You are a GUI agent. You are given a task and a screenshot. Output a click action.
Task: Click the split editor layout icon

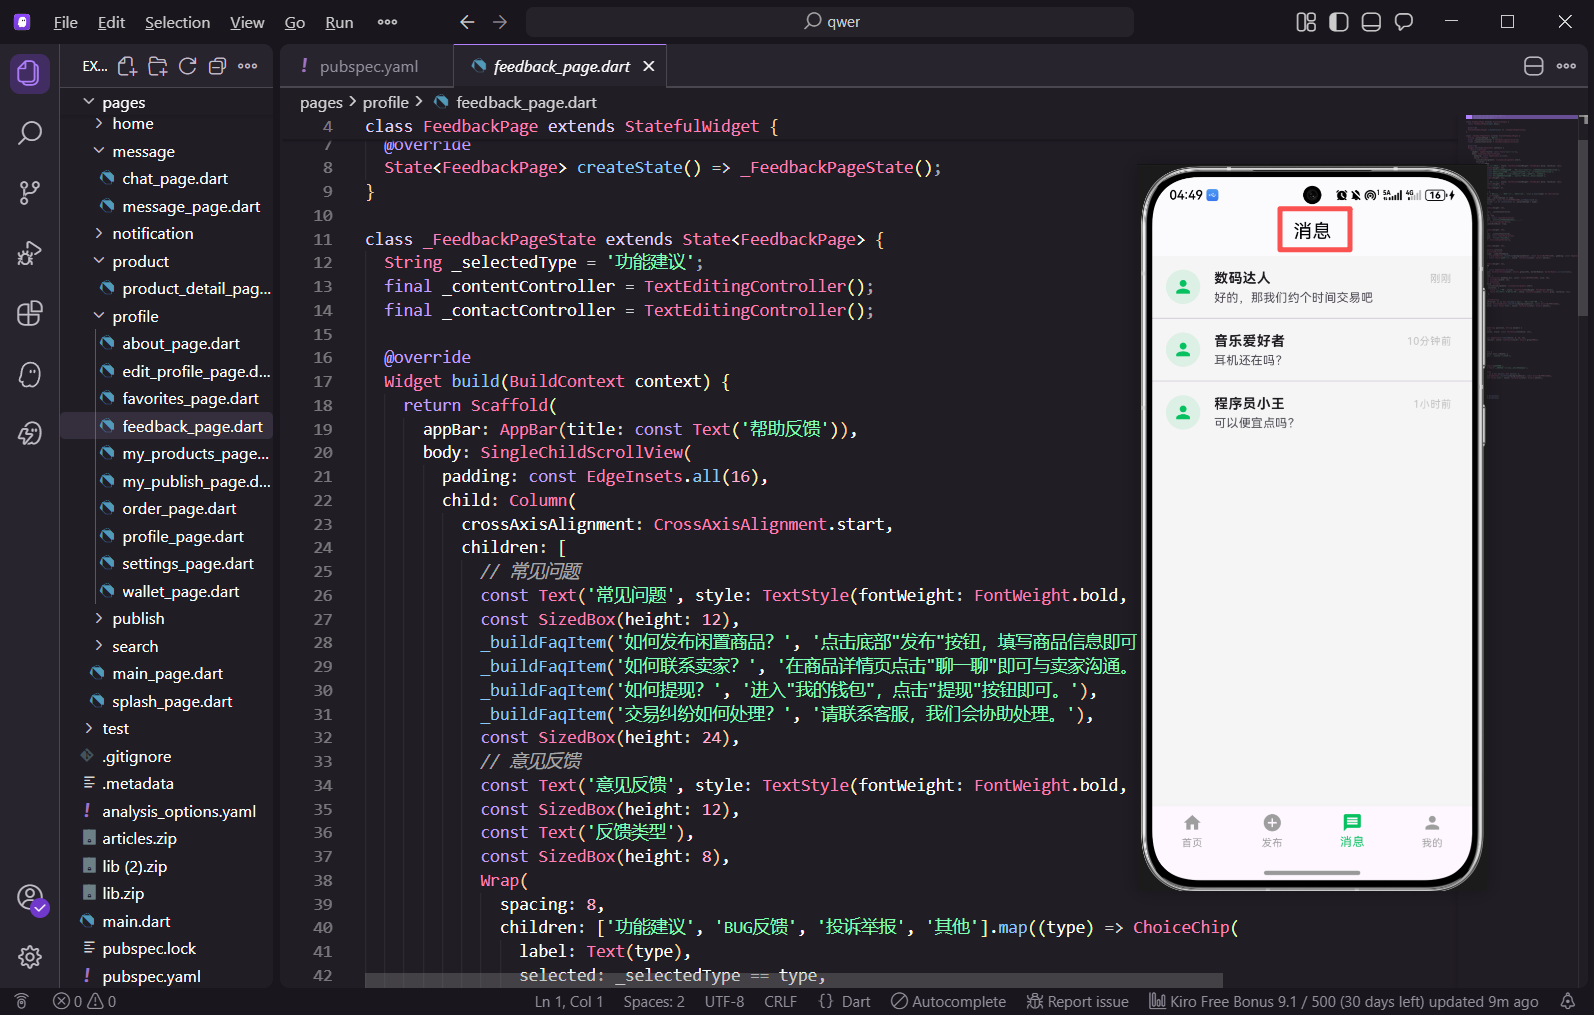tap(1534, 66)
